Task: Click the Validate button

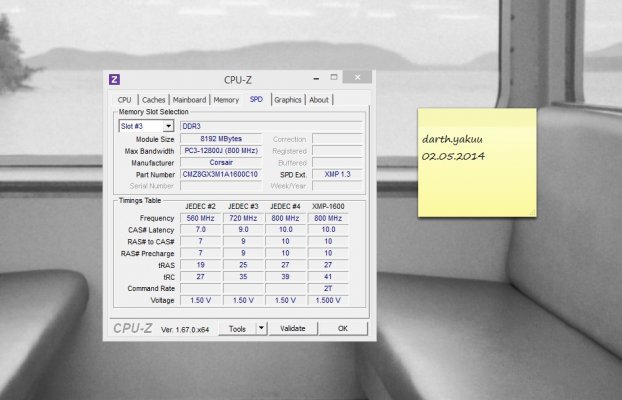Action: point(293,329)
